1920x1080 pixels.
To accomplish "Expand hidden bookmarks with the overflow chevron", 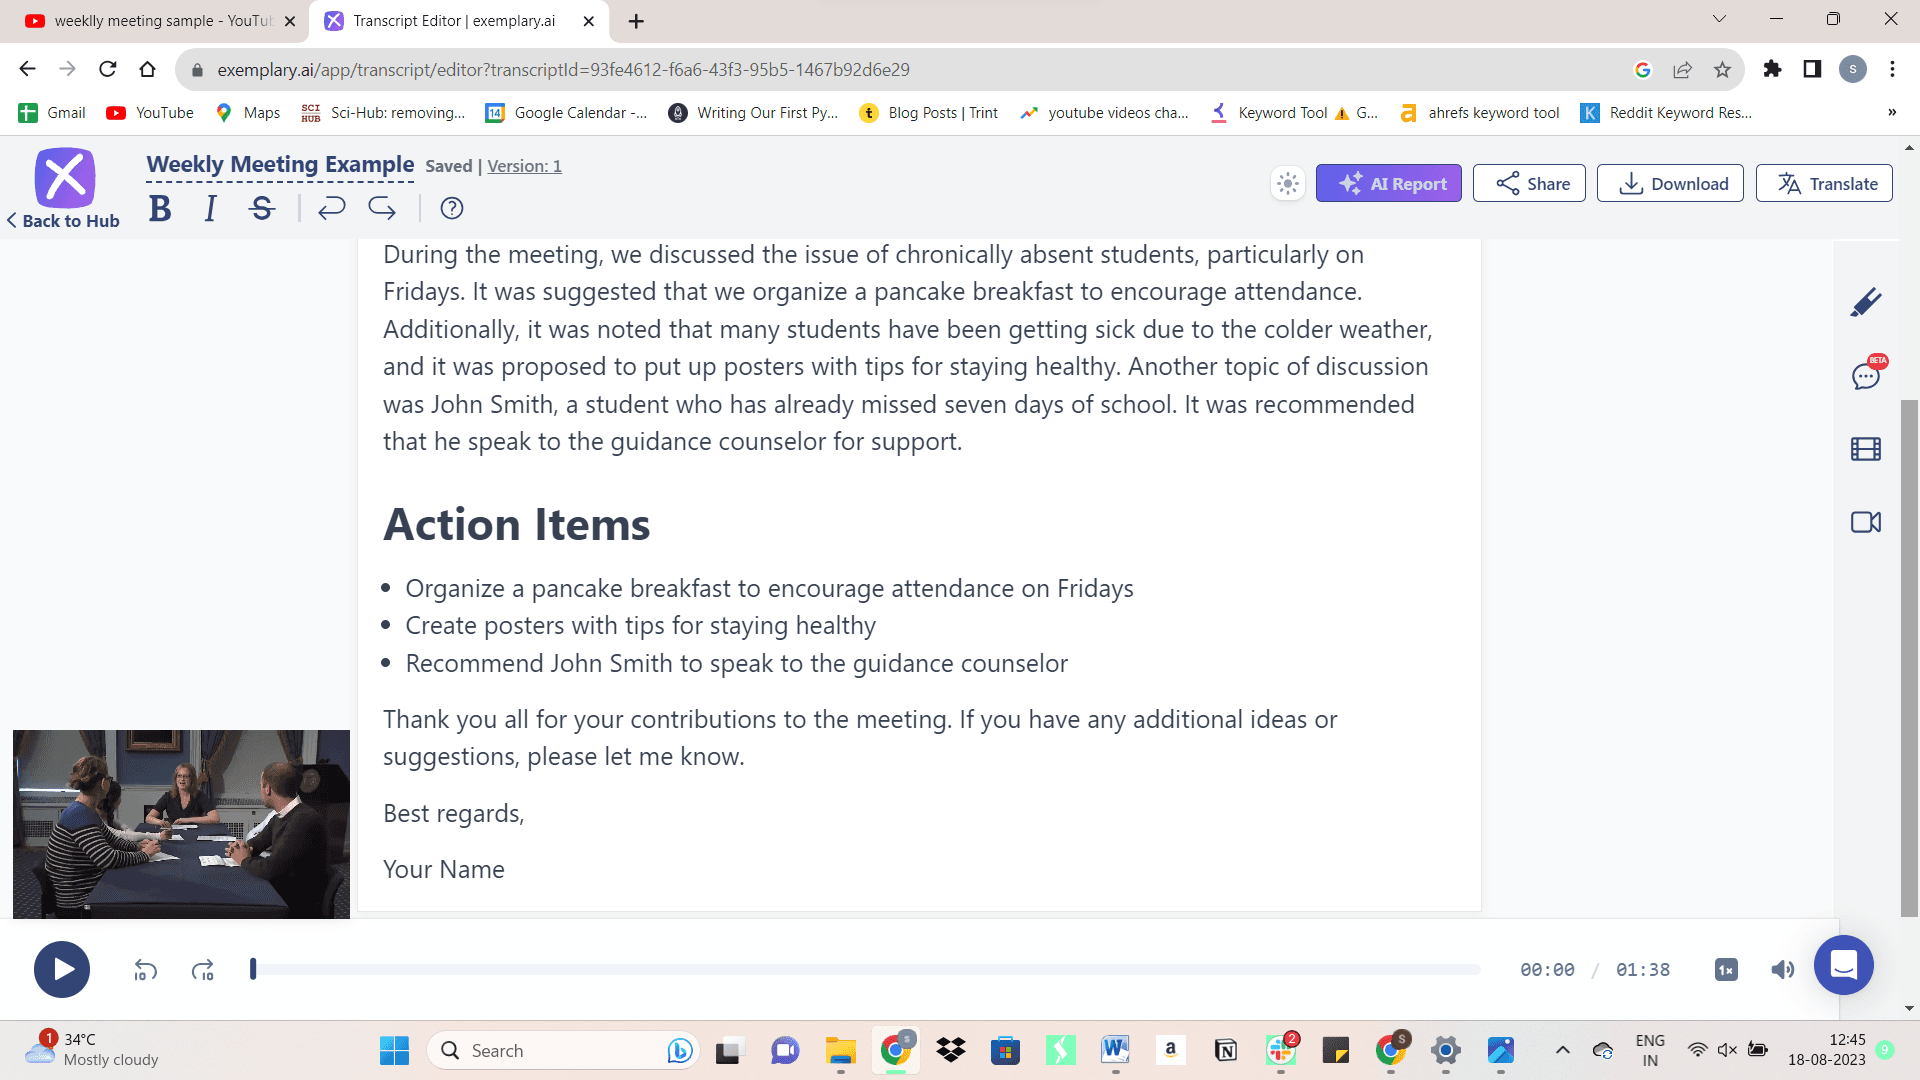I will coord(1892,112).
